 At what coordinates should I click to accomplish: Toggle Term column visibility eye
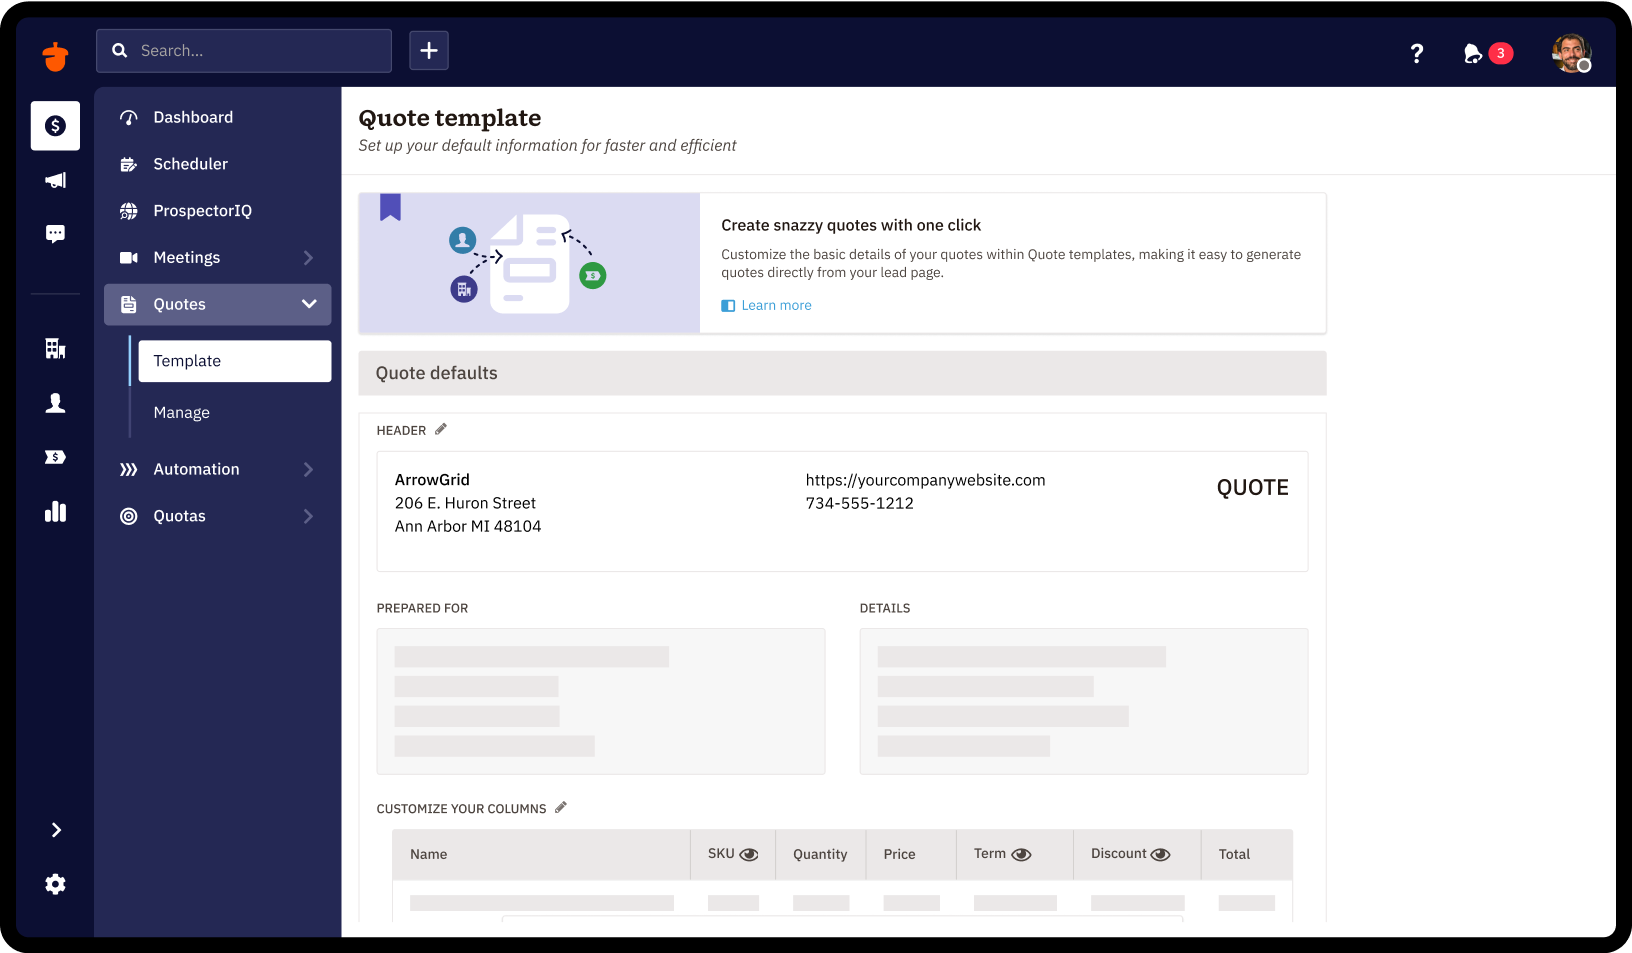coord(1021,855)
